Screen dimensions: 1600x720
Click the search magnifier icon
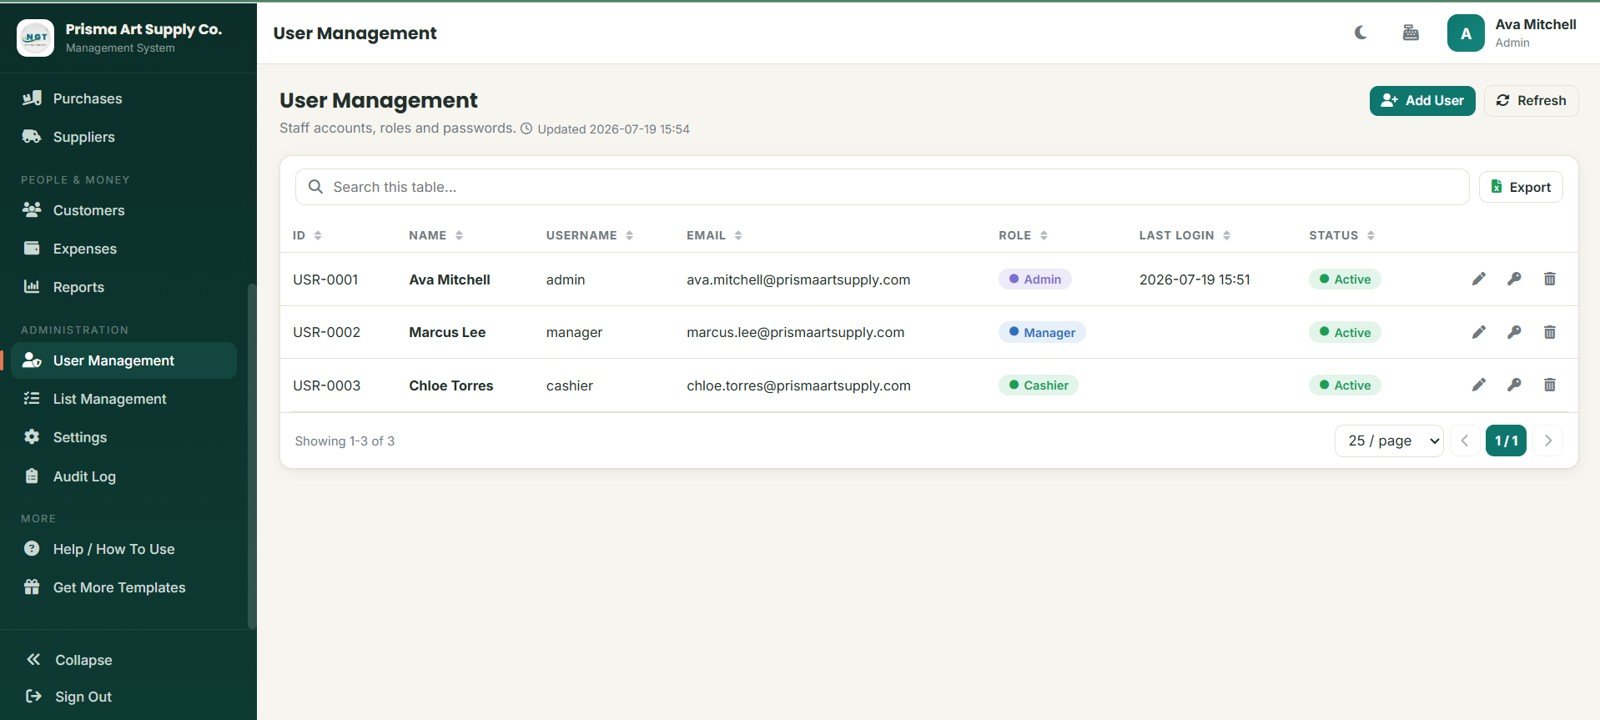(x=315, y=187)
